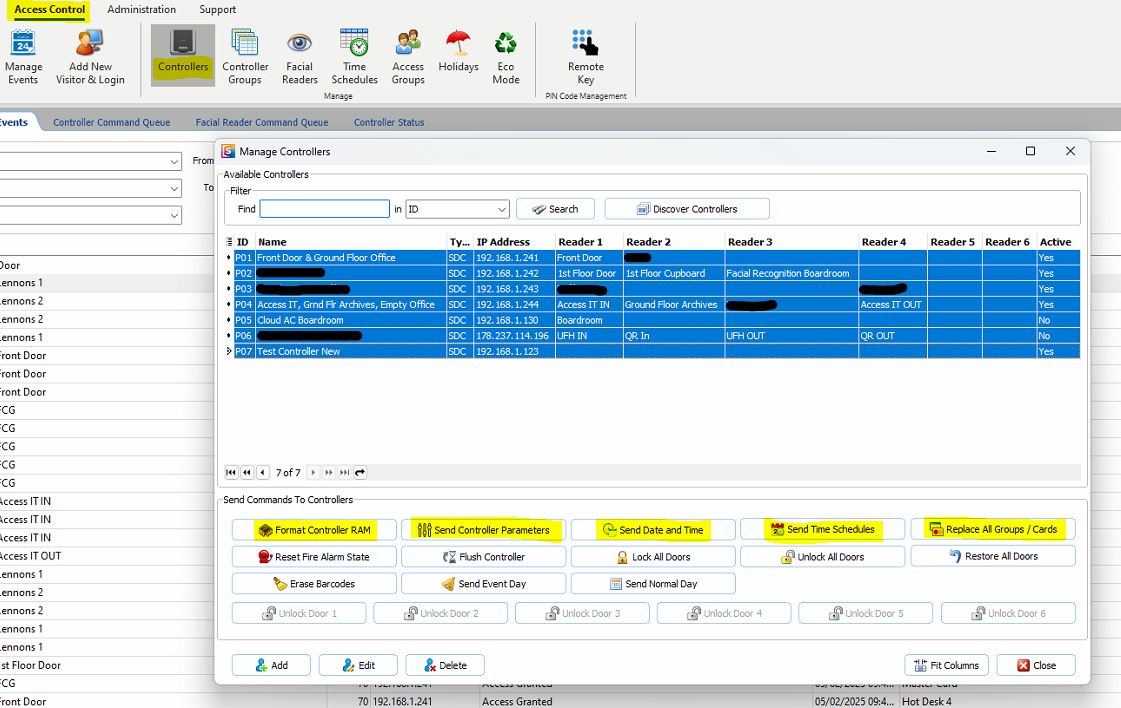Open the 'in ID' filter field dropdown
This screenshot has width=1121, height=708.
pos(501,209)
